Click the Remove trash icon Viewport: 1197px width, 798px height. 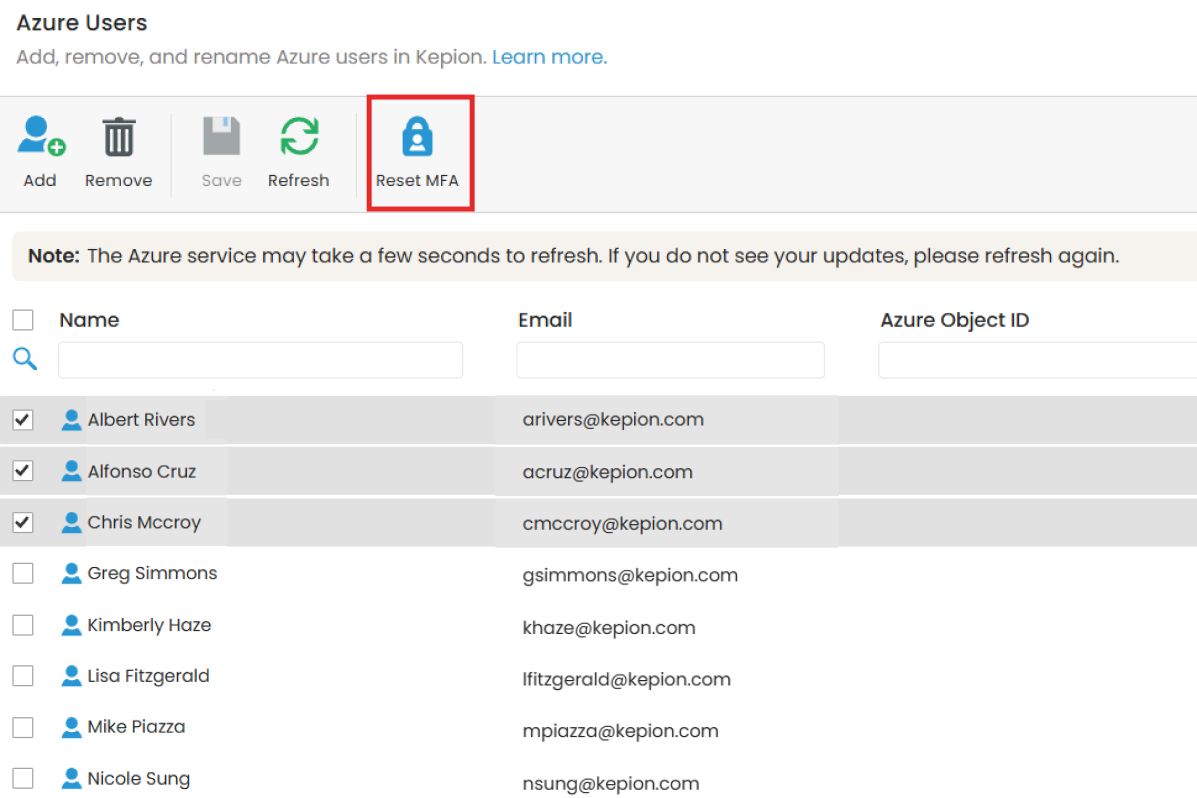click(119, 137)
